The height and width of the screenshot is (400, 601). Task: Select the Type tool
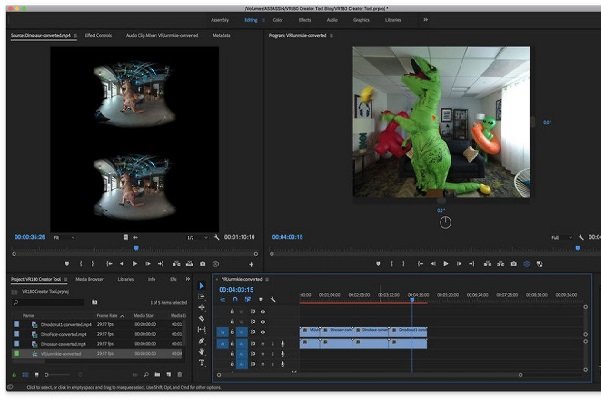(x=200, y=363)
